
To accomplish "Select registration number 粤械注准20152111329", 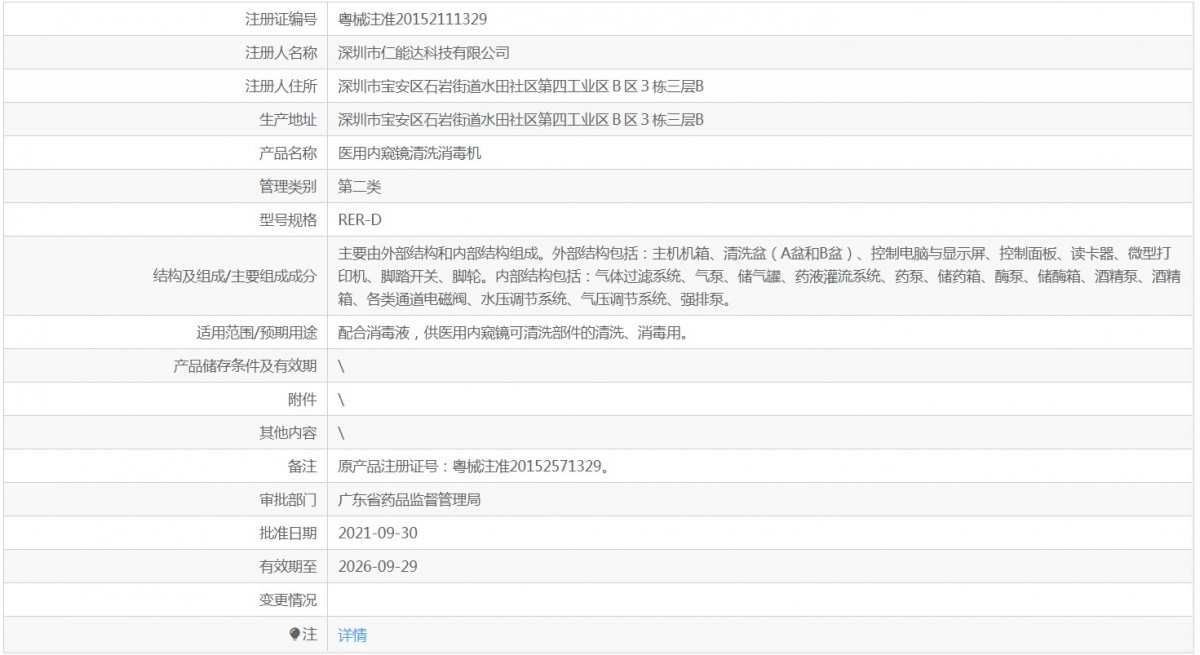I will click(413, 19).
